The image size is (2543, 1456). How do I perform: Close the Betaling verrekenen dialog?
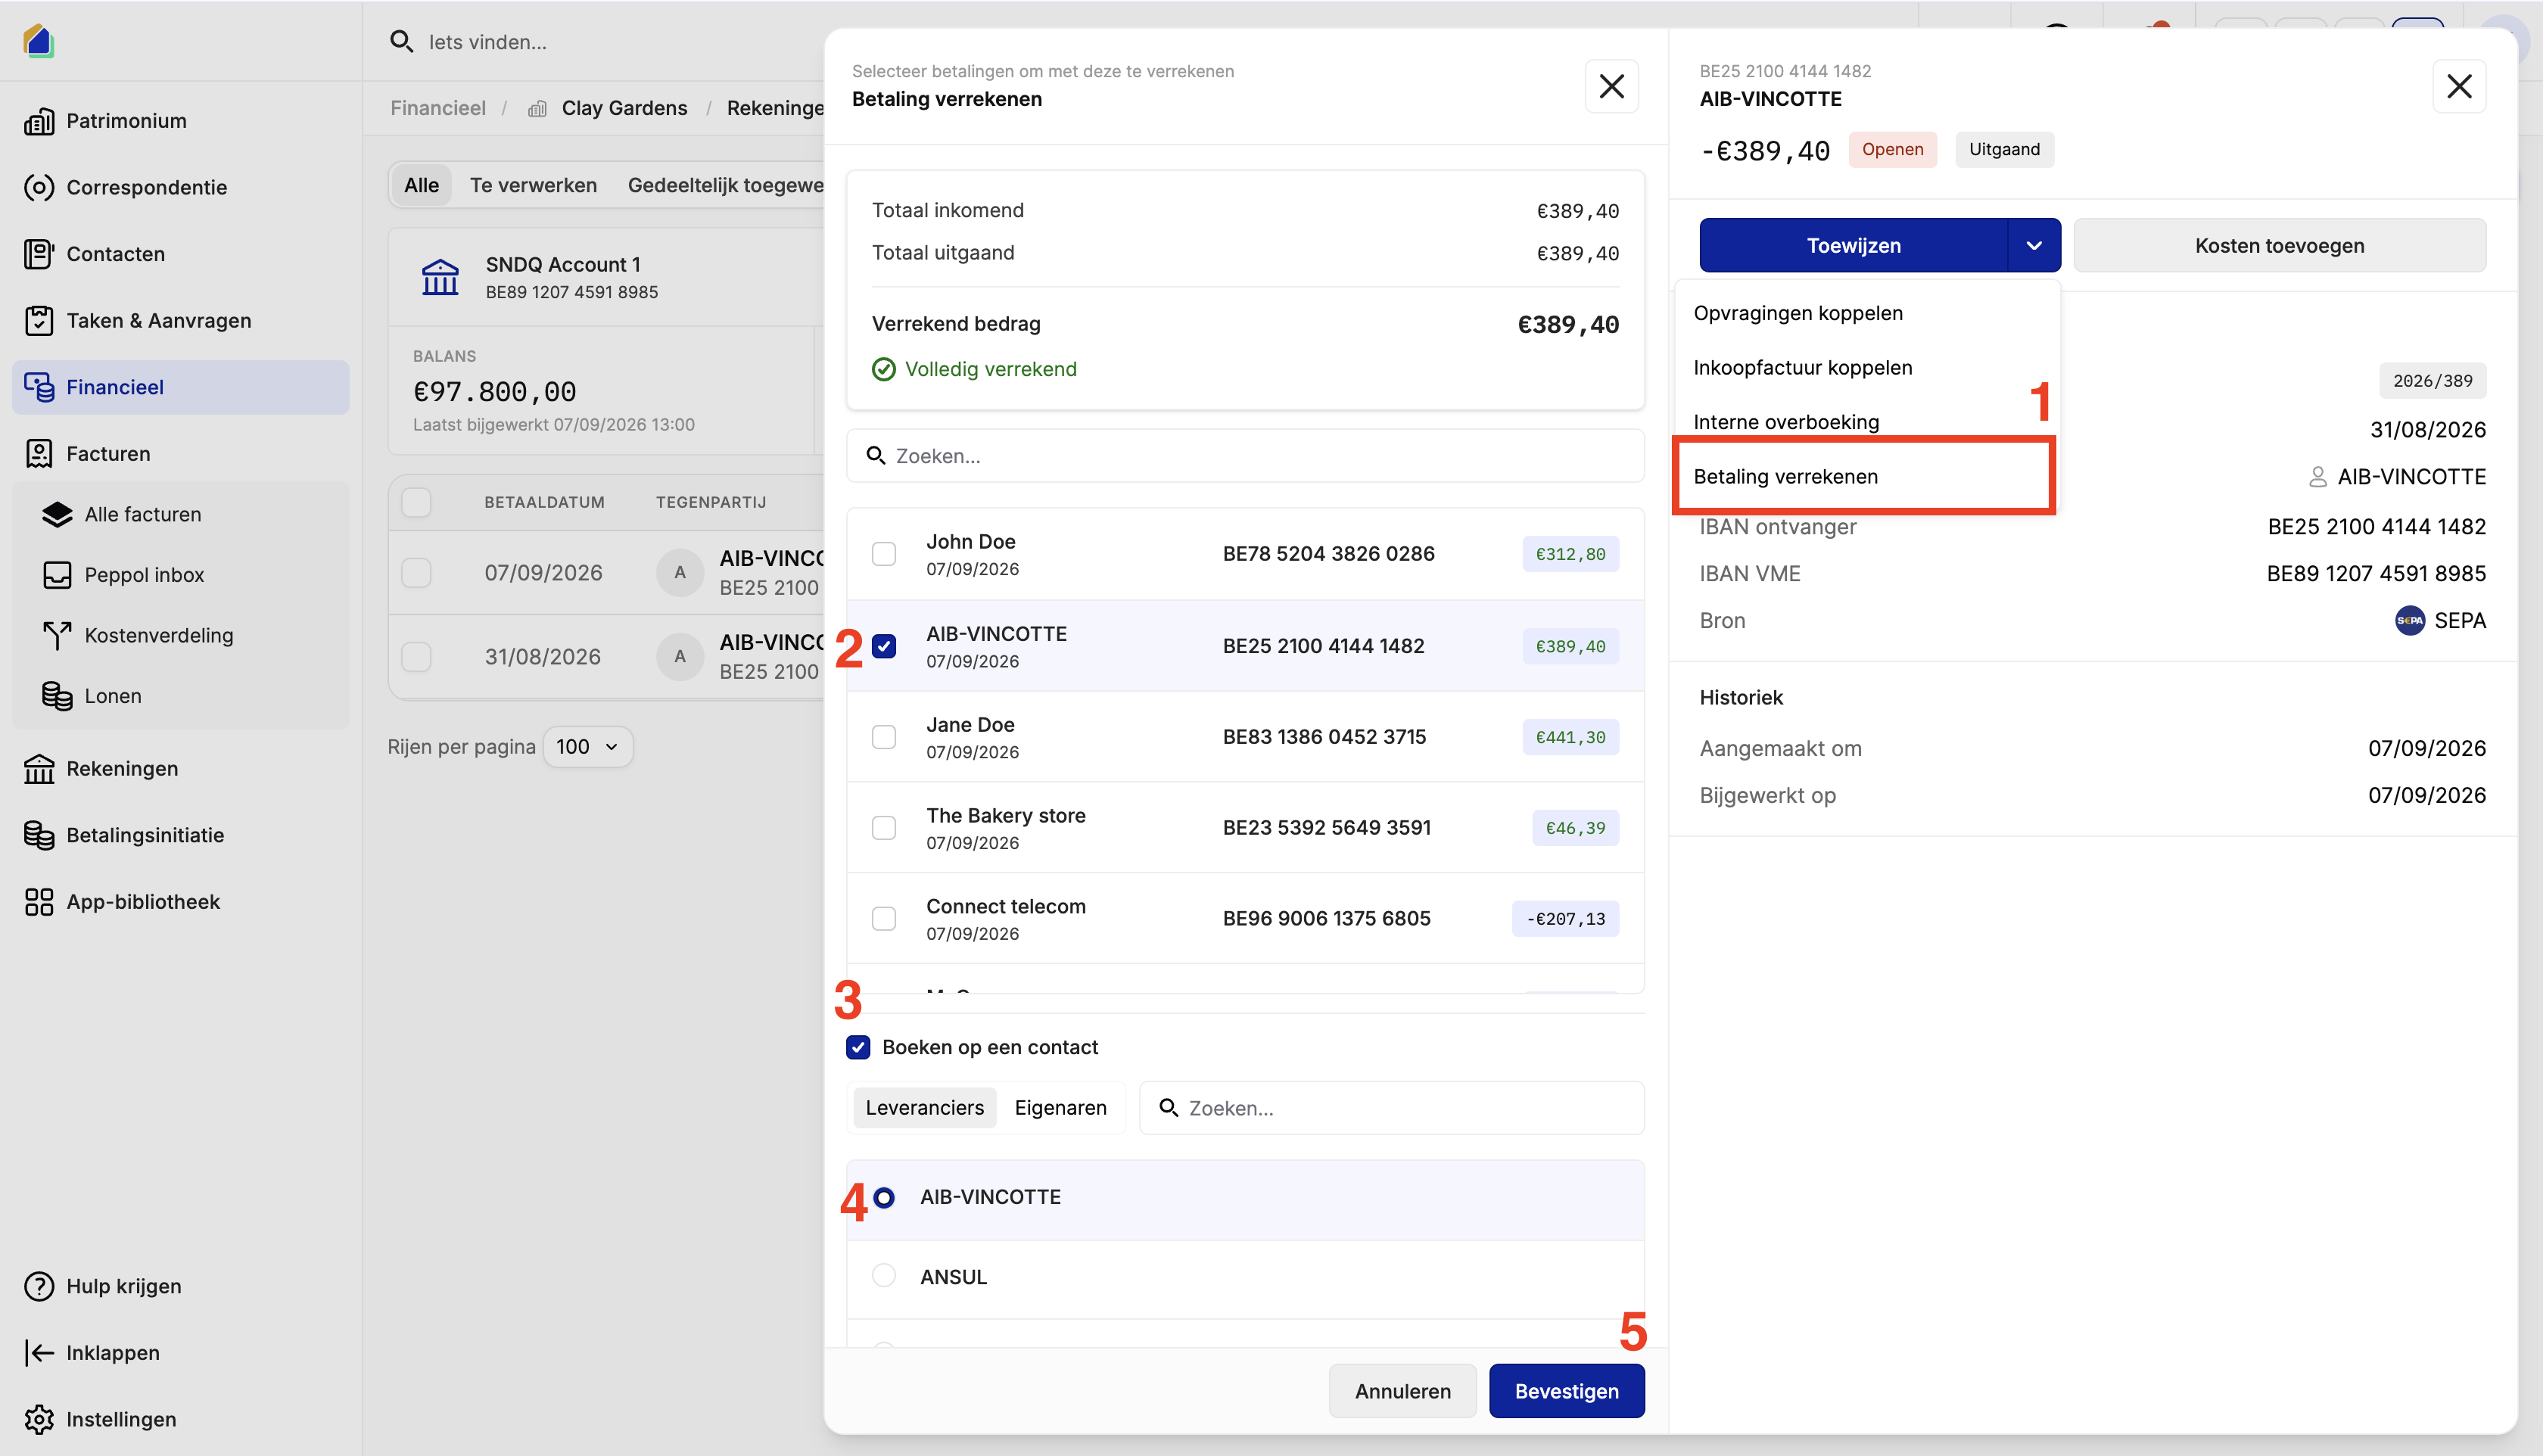(x=1611, y=86)
